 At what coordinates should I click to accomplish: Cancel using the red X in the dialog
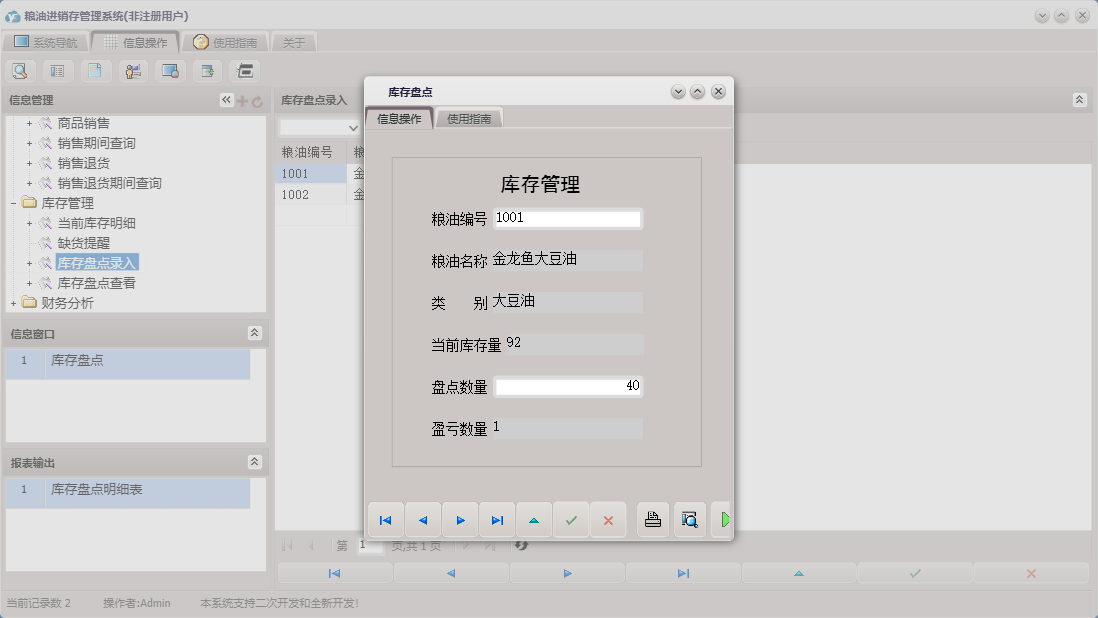pyautogui.click(x=608, y=519)
